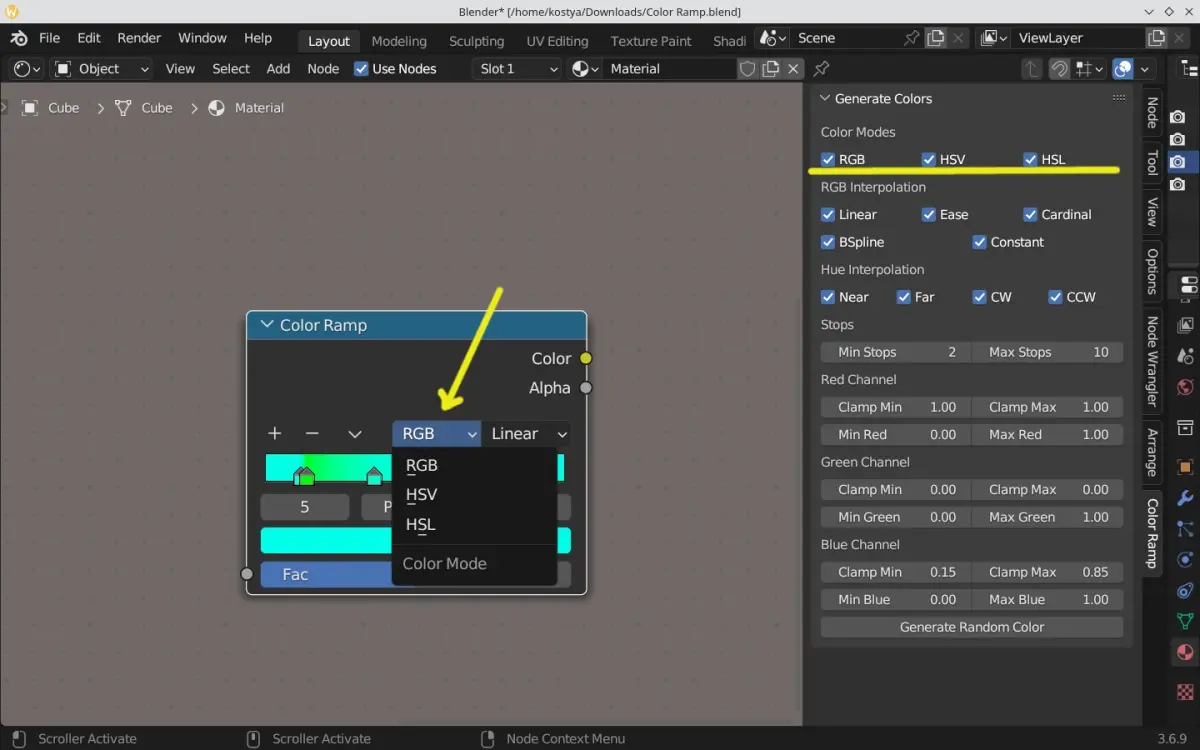Image resolution: width=1200 pixels, height=750 pixels.
Task: Collapse the Color Ramp node
Action: coord(266,325)
